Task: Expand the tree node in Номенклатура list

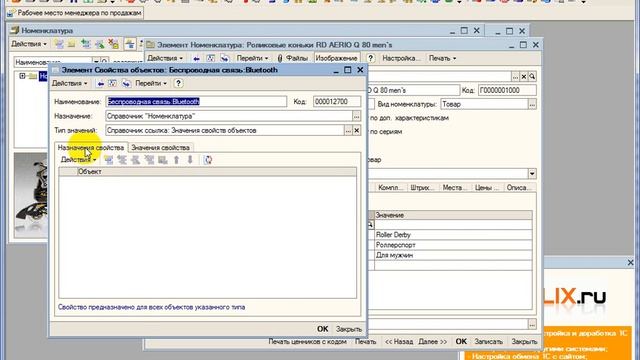Action: pos(22,76)
